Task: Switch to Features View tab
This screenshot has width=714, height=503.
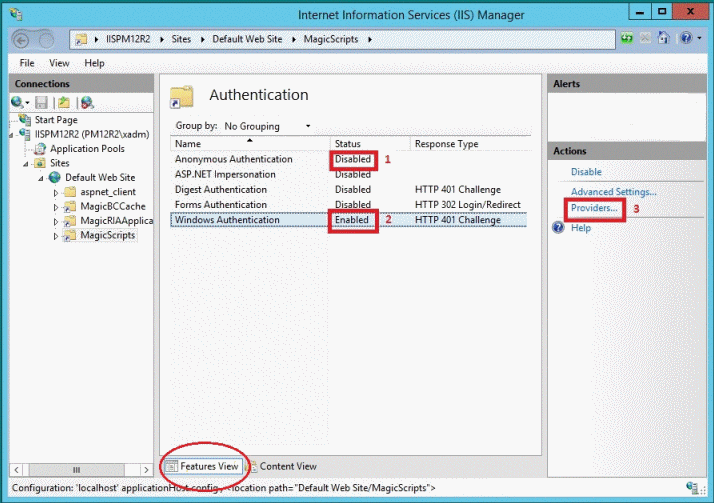Action: tap(203, 467)
